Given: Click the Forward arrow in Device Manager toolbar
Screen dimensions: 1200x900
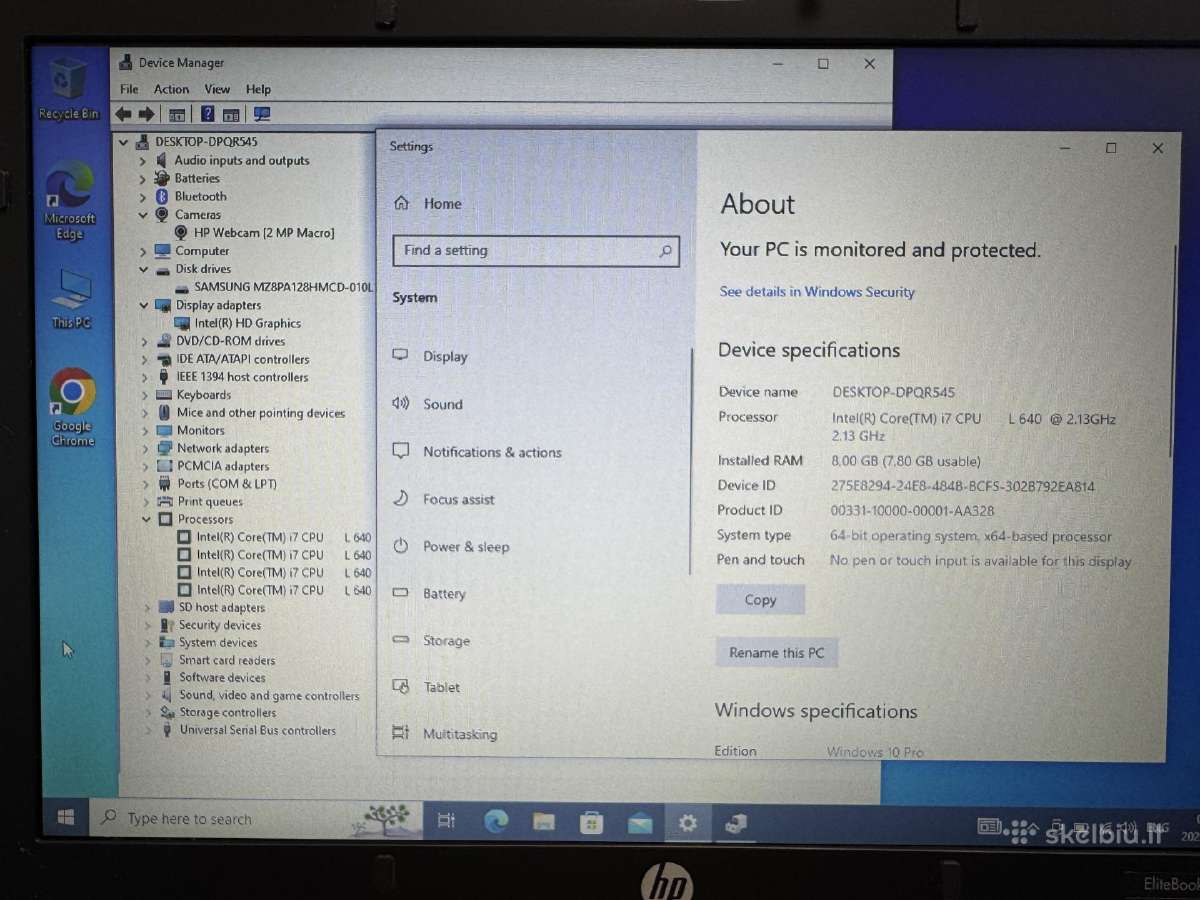Looking at the screenshot, I should (x=147, y=114).
